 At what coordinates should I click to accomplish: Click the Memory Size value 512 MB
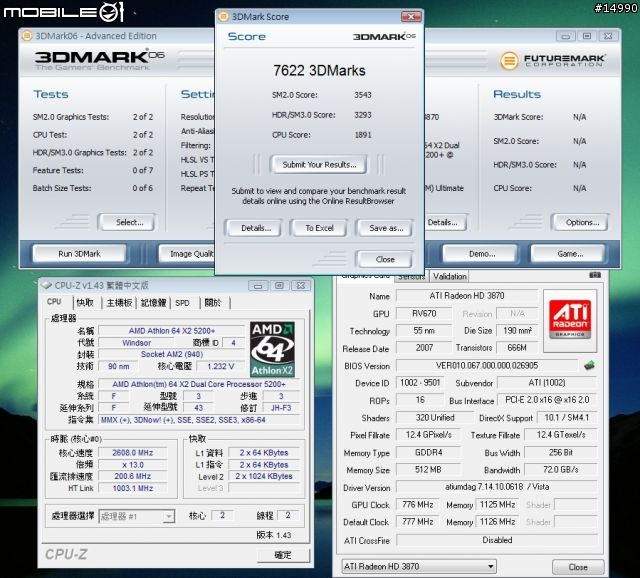pyautogui.click(x=428, y=469)
